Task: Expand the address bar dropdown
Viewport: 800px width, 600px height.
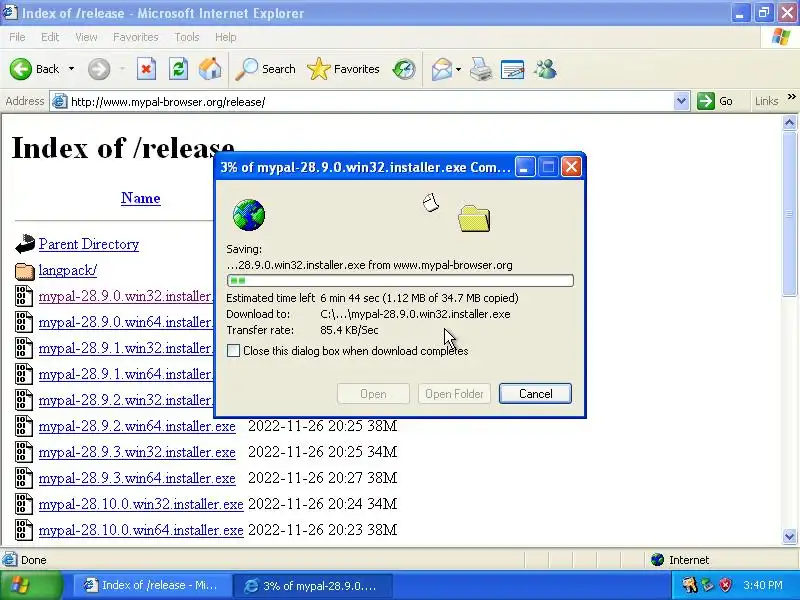Action: tap(681, 102)
